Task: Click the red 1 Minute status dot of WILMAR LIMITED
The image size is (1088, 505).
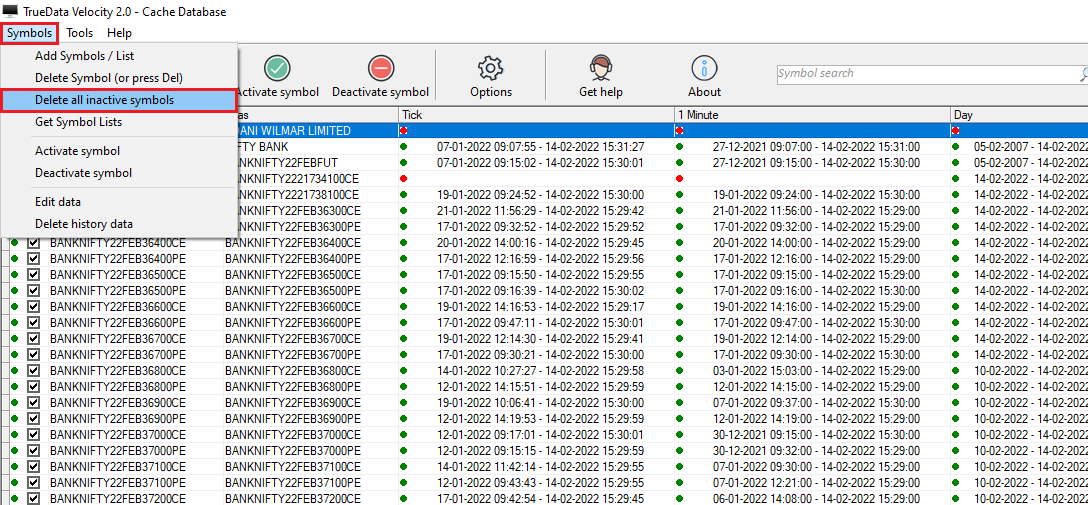Action: tap(679, 130)
